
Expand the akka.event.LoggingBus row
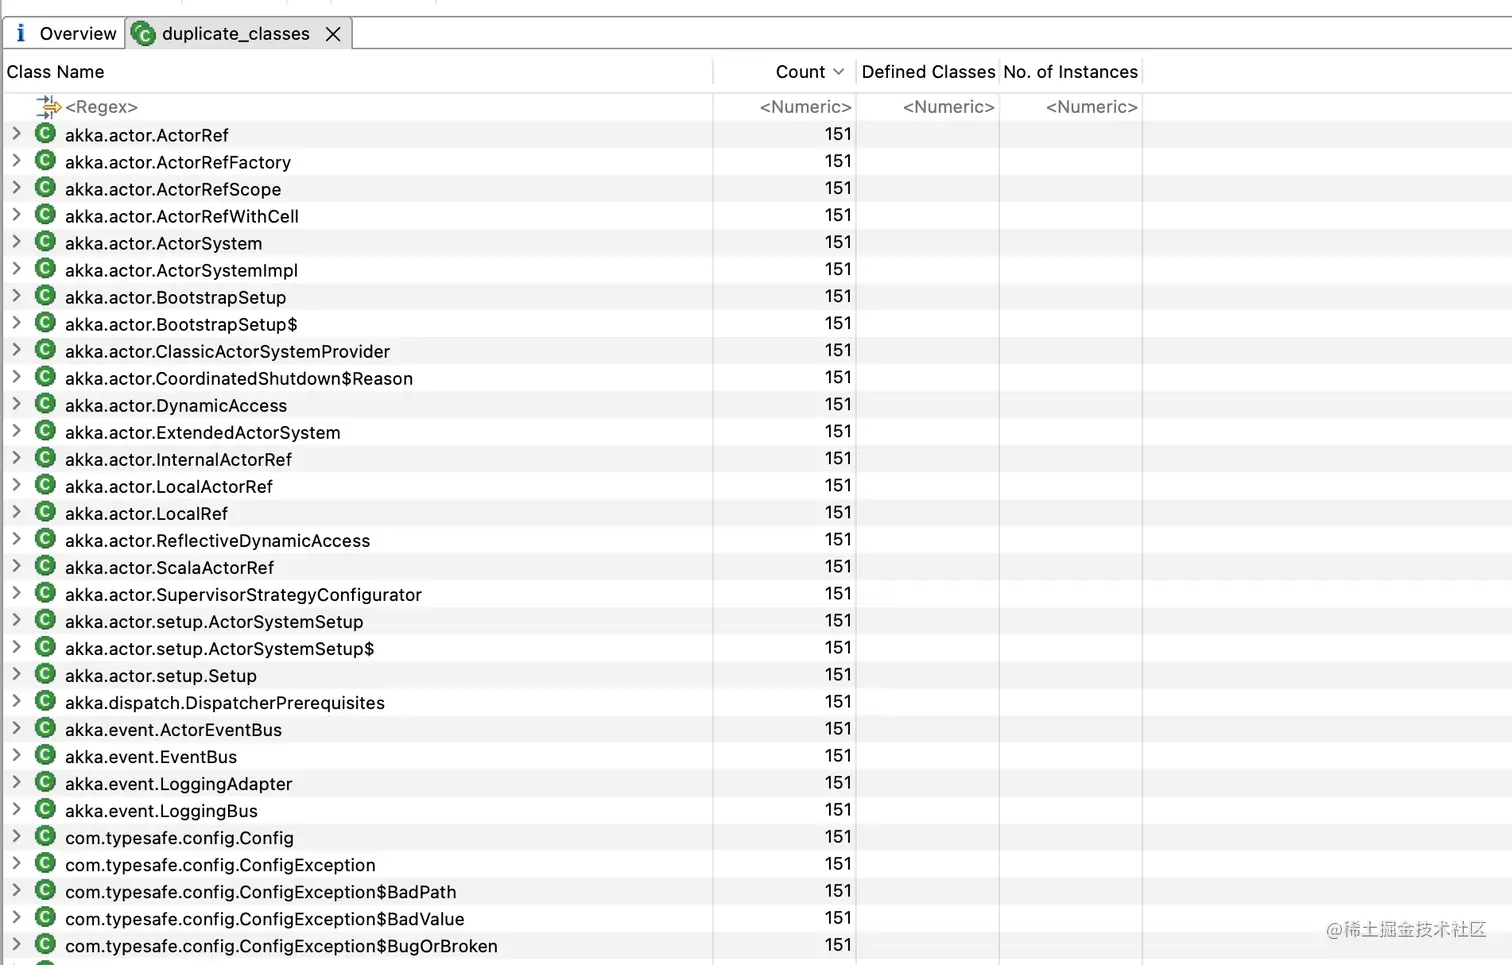tap(16, 808)
